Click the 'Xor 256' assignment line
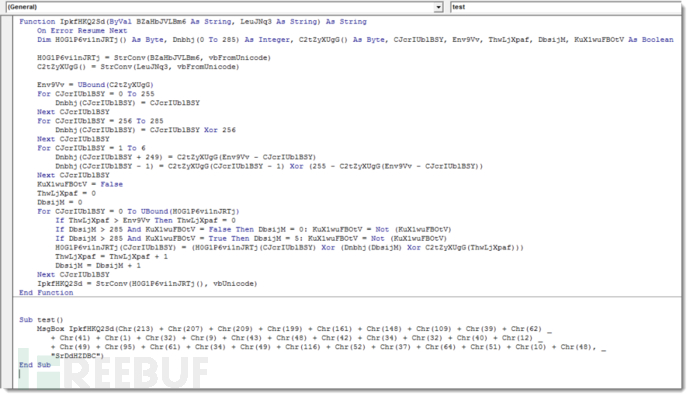 pyautogui.click(x=145, y=130)
